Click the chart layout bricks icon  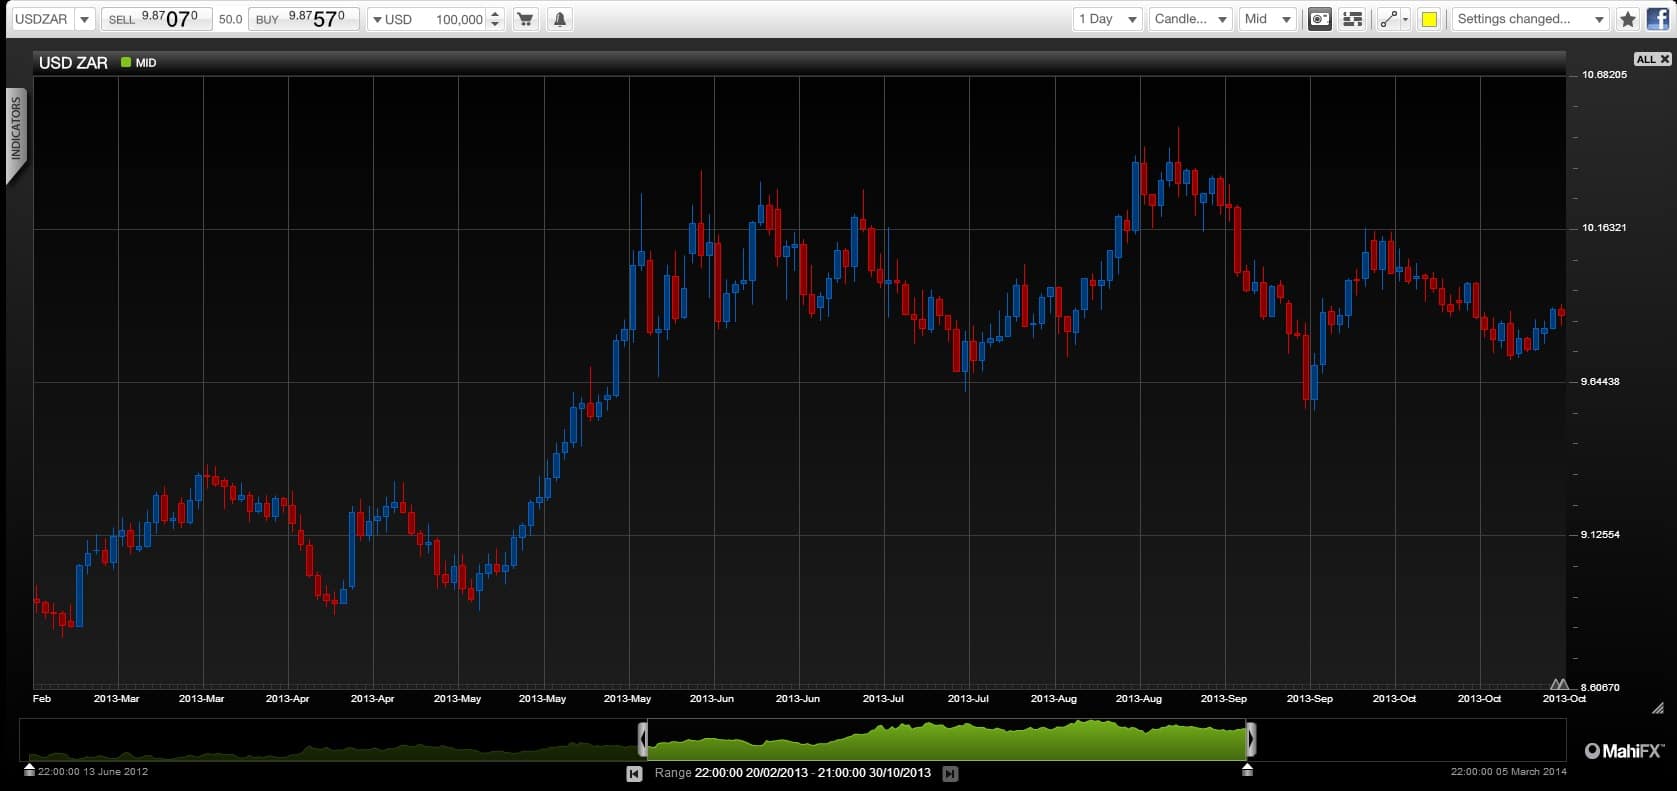tap(1352, 19)
